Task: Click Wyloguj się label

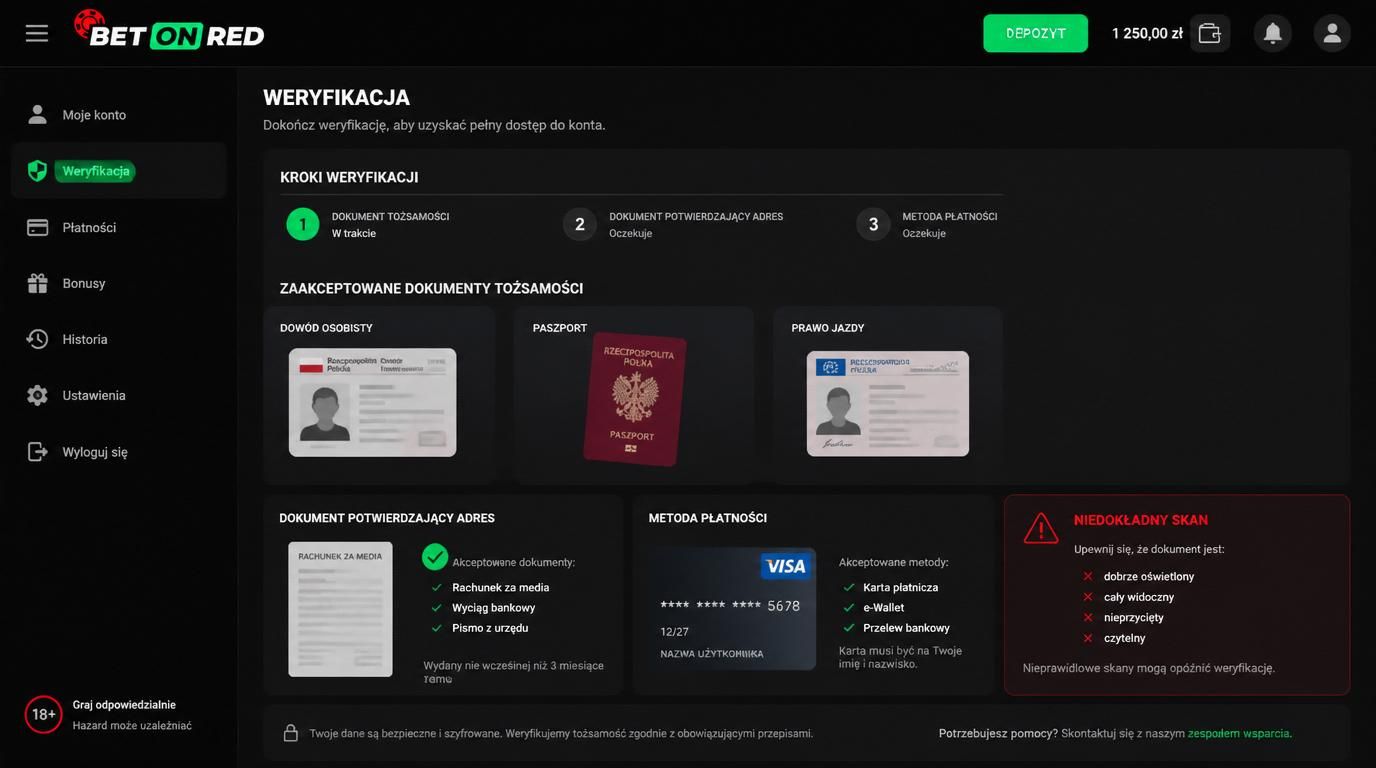Action: pyautogui.click(x=95, y=452)
